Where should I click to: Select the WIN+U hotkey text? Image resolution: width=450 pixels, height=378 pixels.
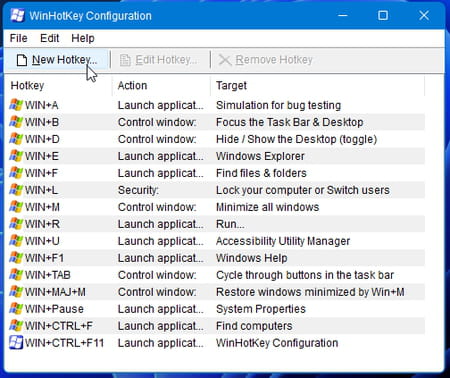click(42, 241)
